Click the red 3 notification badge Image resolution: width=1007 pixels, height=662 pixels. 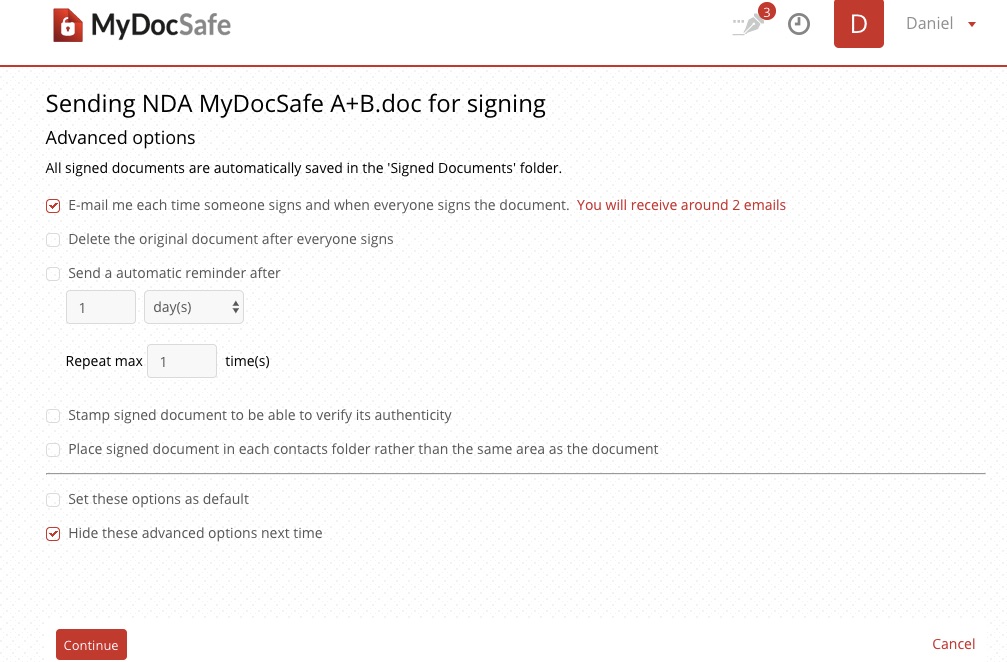coord(767,12)
